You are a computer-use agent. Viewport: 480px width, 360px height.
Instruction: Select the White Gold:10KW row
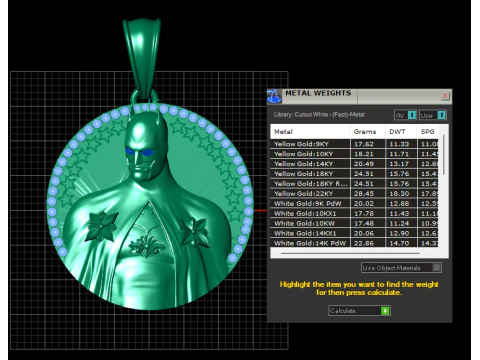click(354, 223)
